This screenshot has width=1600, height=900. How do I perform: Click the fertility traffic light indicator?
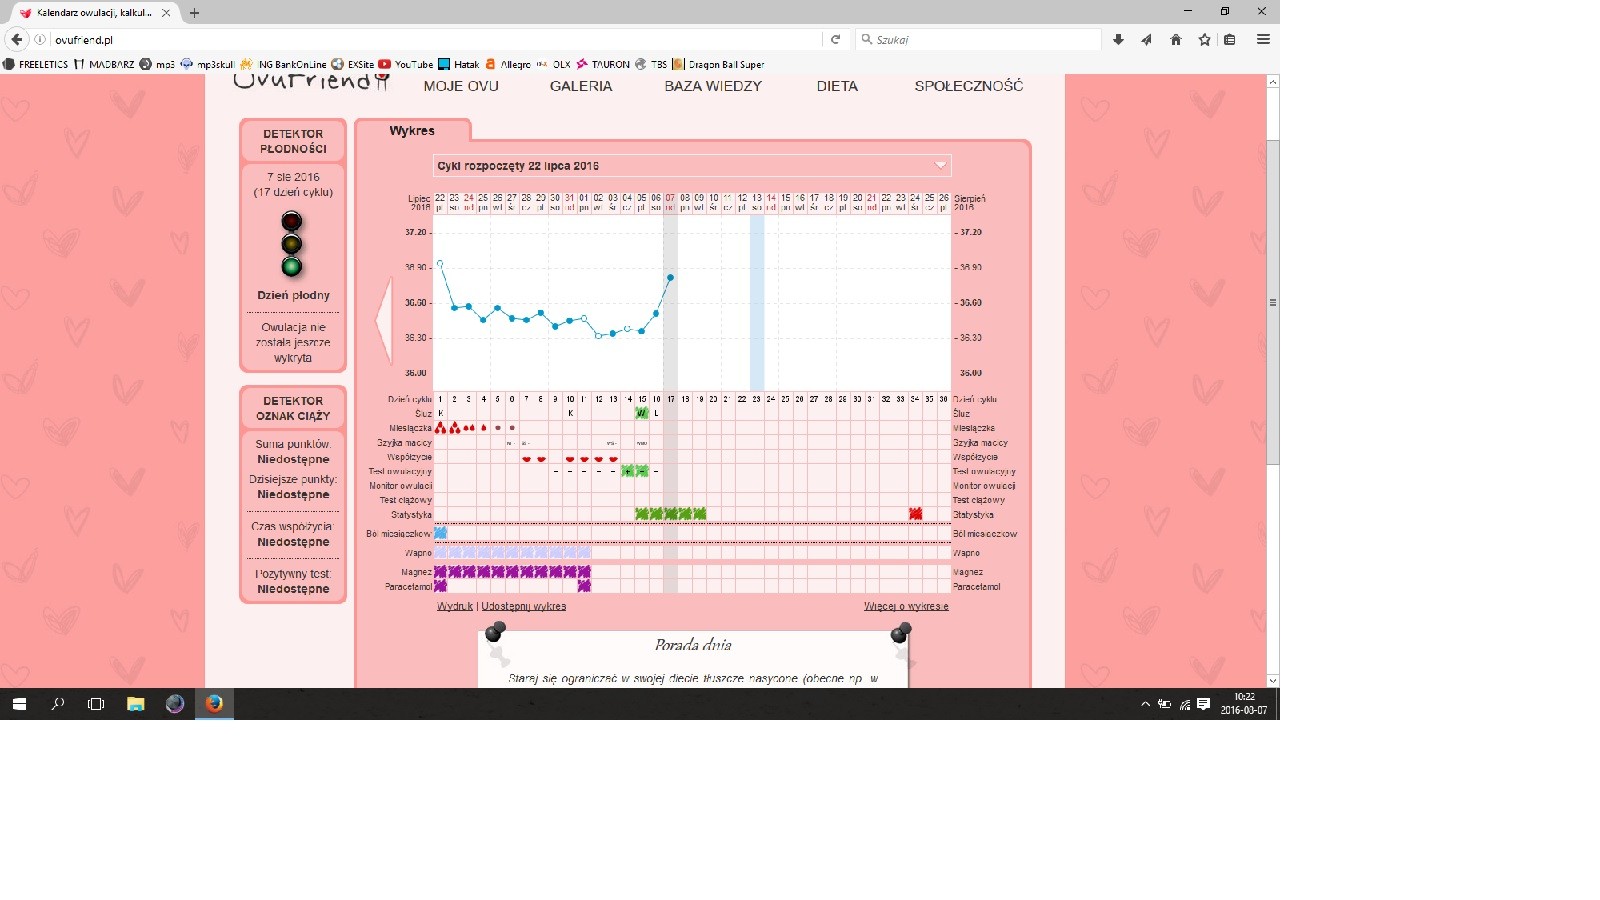291,244
